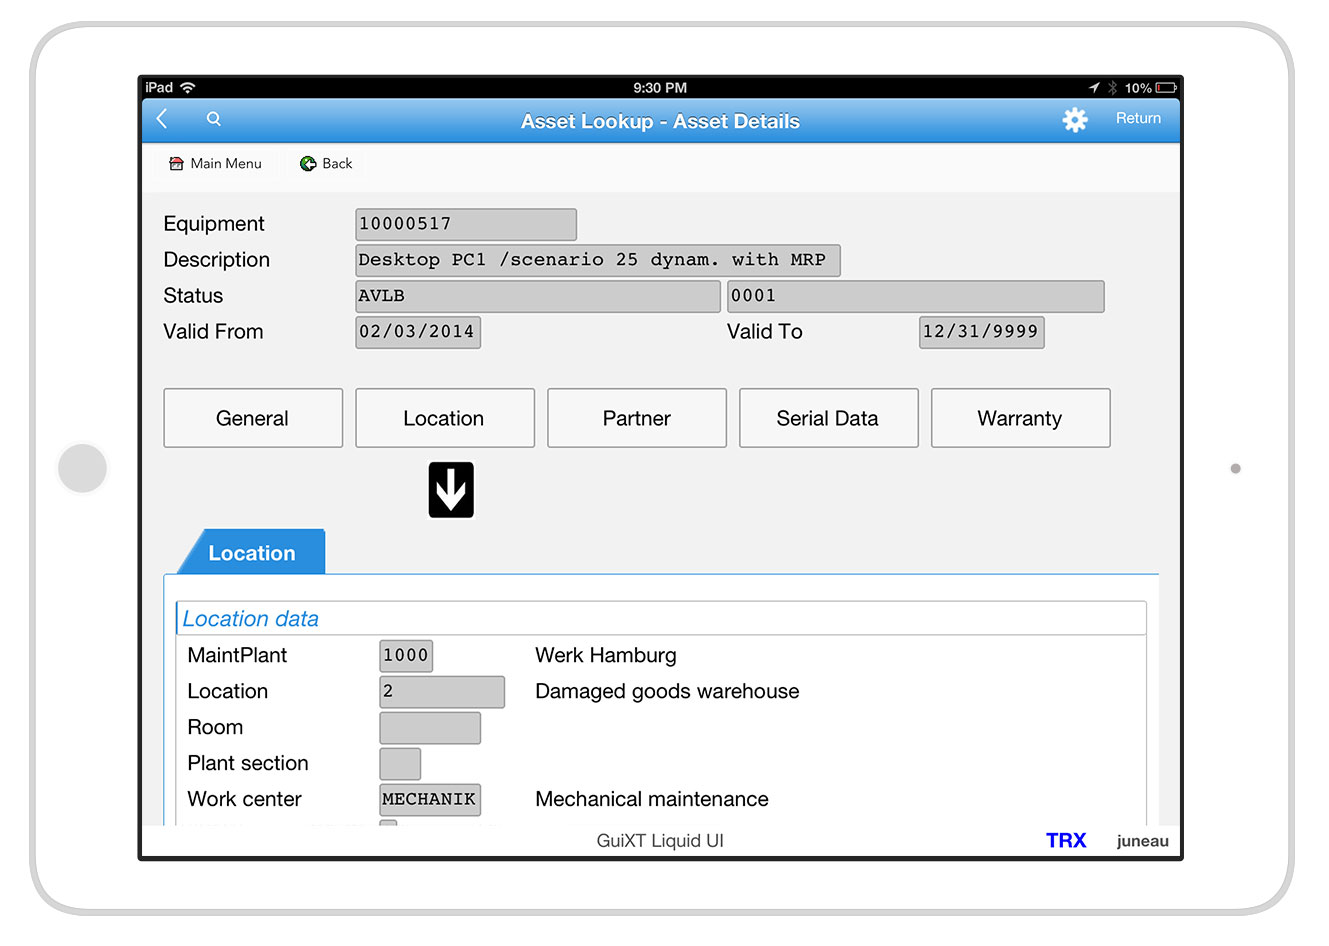Screen dimensions: 1329x946
Task: Click the Work center MECHANIK field
Action: coord(430,800)
